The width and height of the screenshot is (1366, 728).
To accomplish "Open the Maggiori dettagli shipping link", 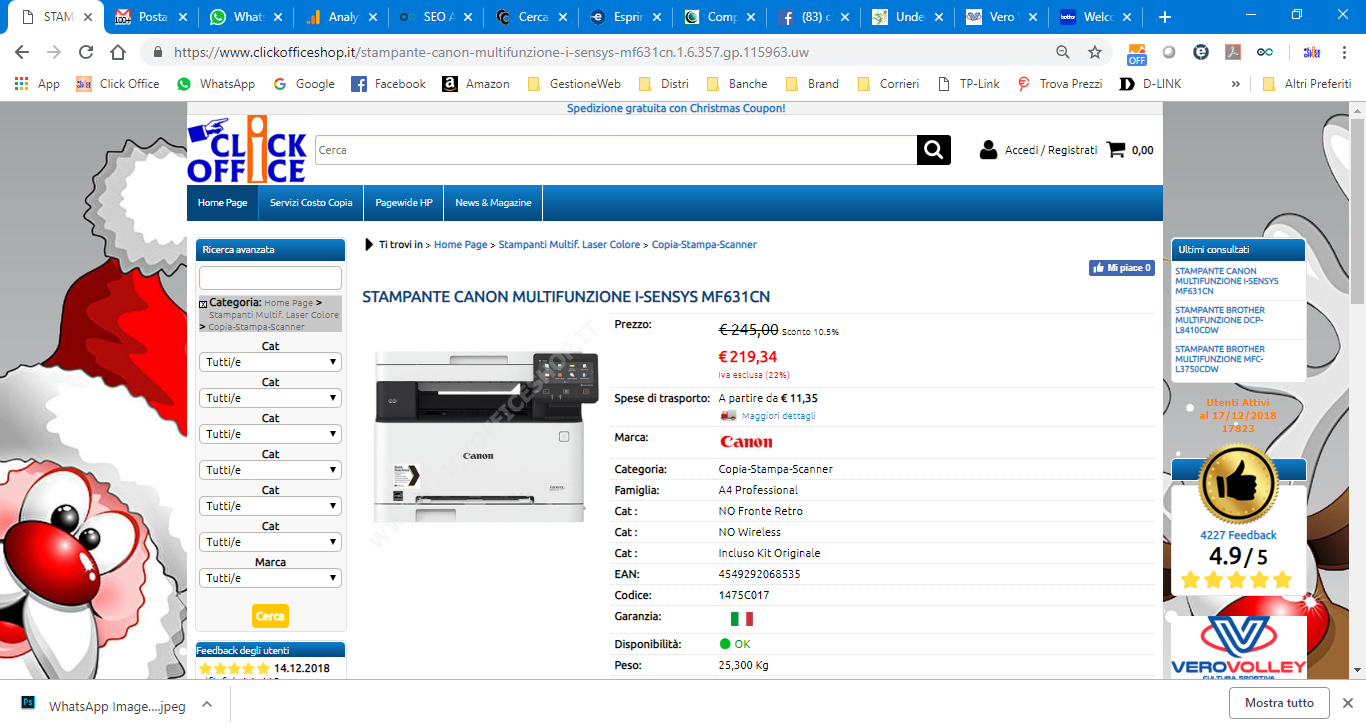I will click(x=778, y=416).
